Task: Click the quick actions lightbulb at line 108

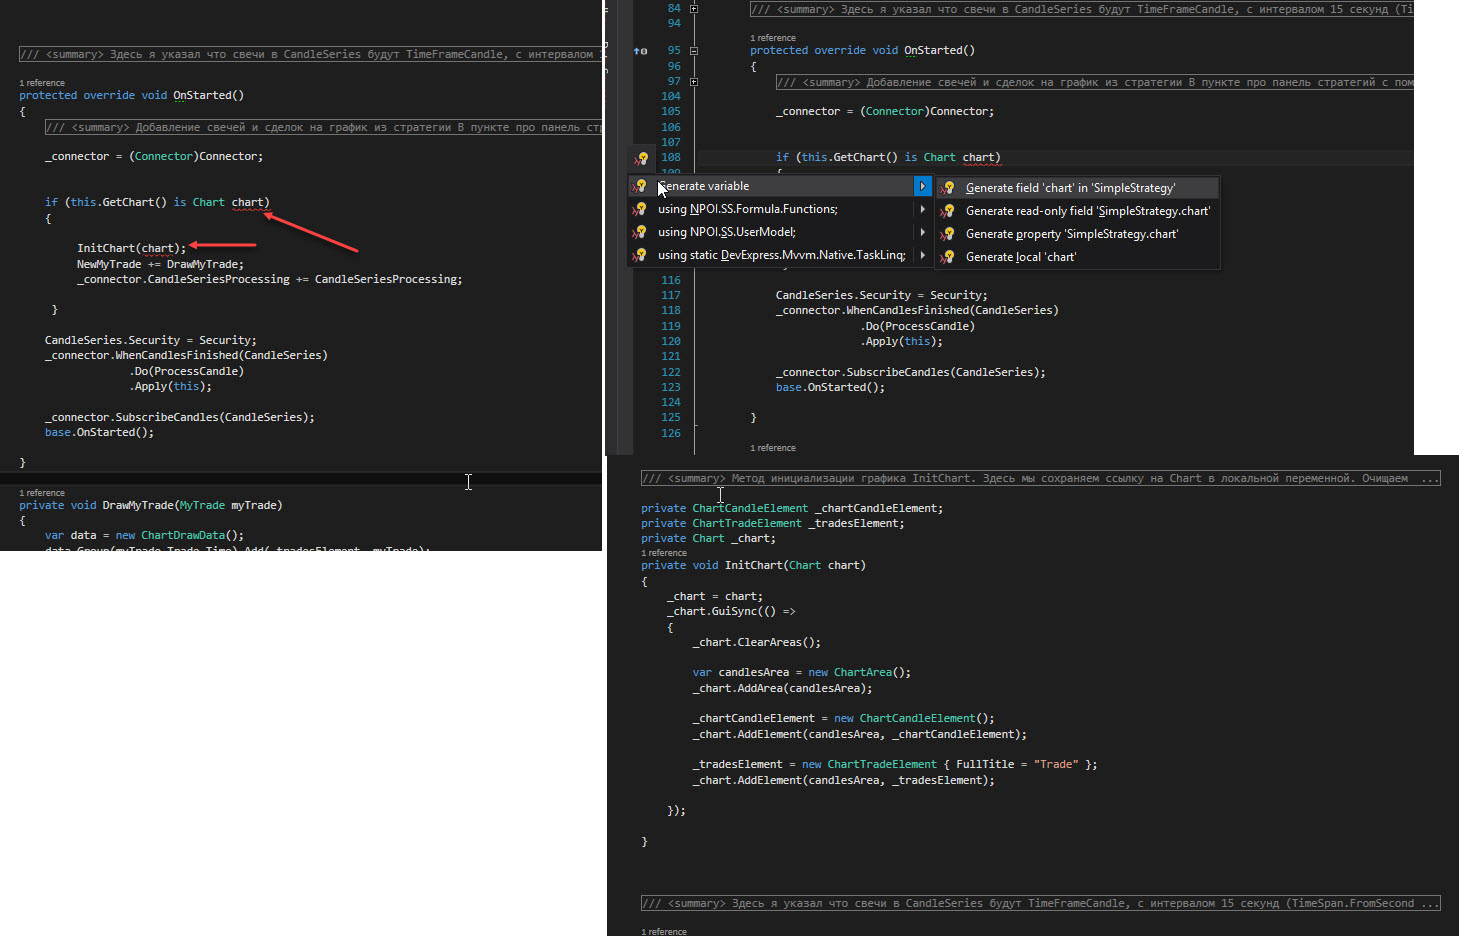Action: point(641,158)
